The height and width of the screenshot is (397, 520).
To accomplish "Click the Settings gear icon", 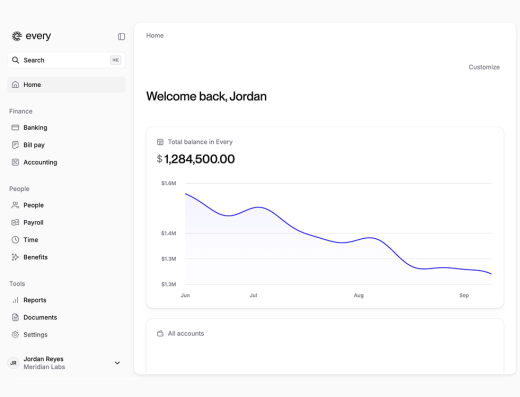I will point(15,334).
